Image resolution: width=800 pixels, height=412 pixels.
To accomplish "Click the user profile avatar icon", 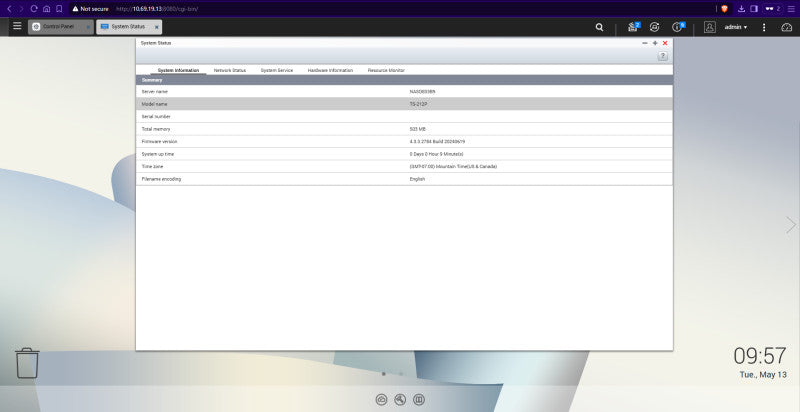I will tap(710, 27).
